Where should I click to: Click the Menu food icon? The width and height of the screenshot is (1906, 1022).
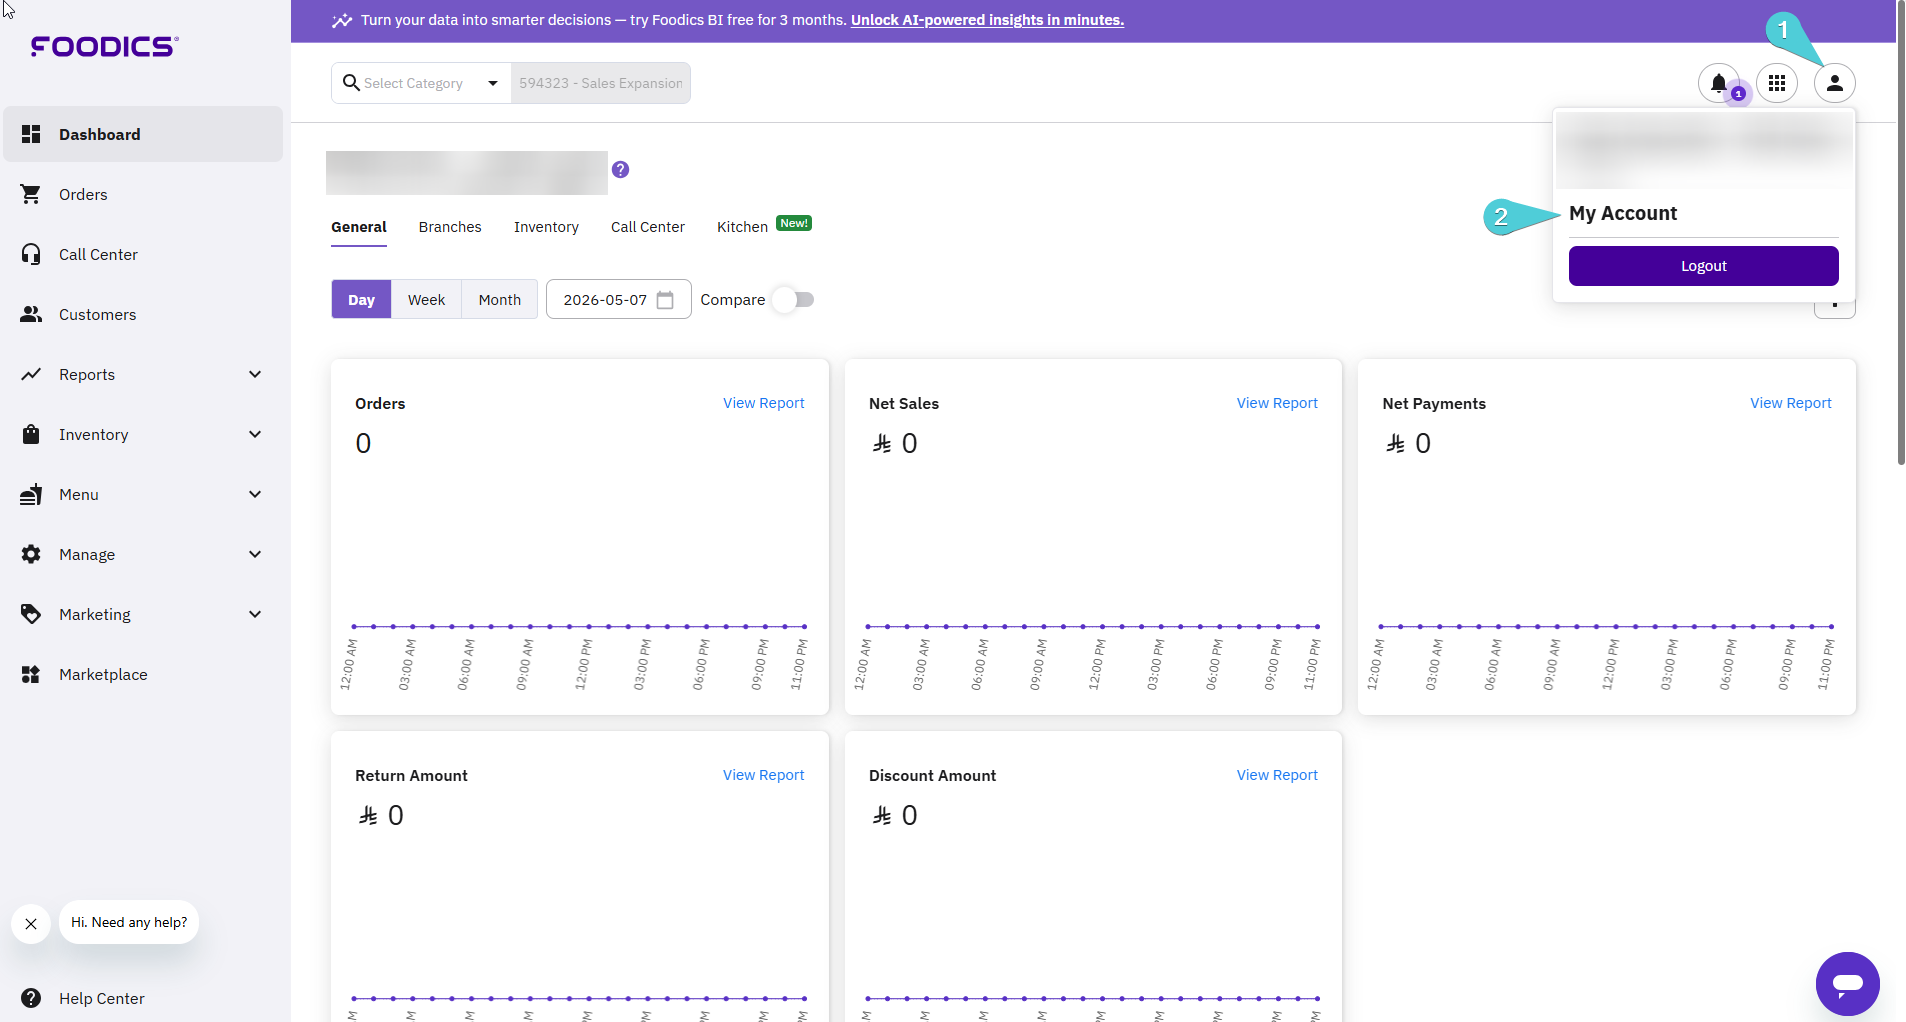coord(31,494)
